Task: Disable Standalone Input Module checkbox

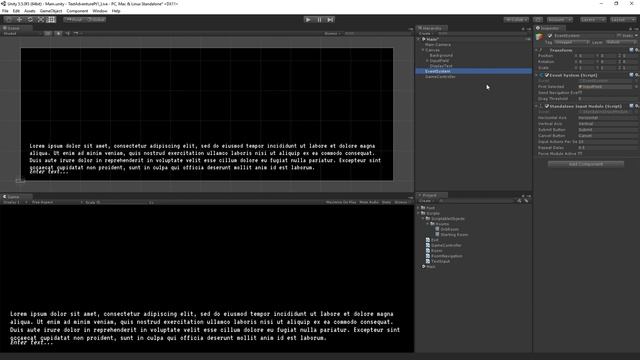Action: tap(547, 106)
